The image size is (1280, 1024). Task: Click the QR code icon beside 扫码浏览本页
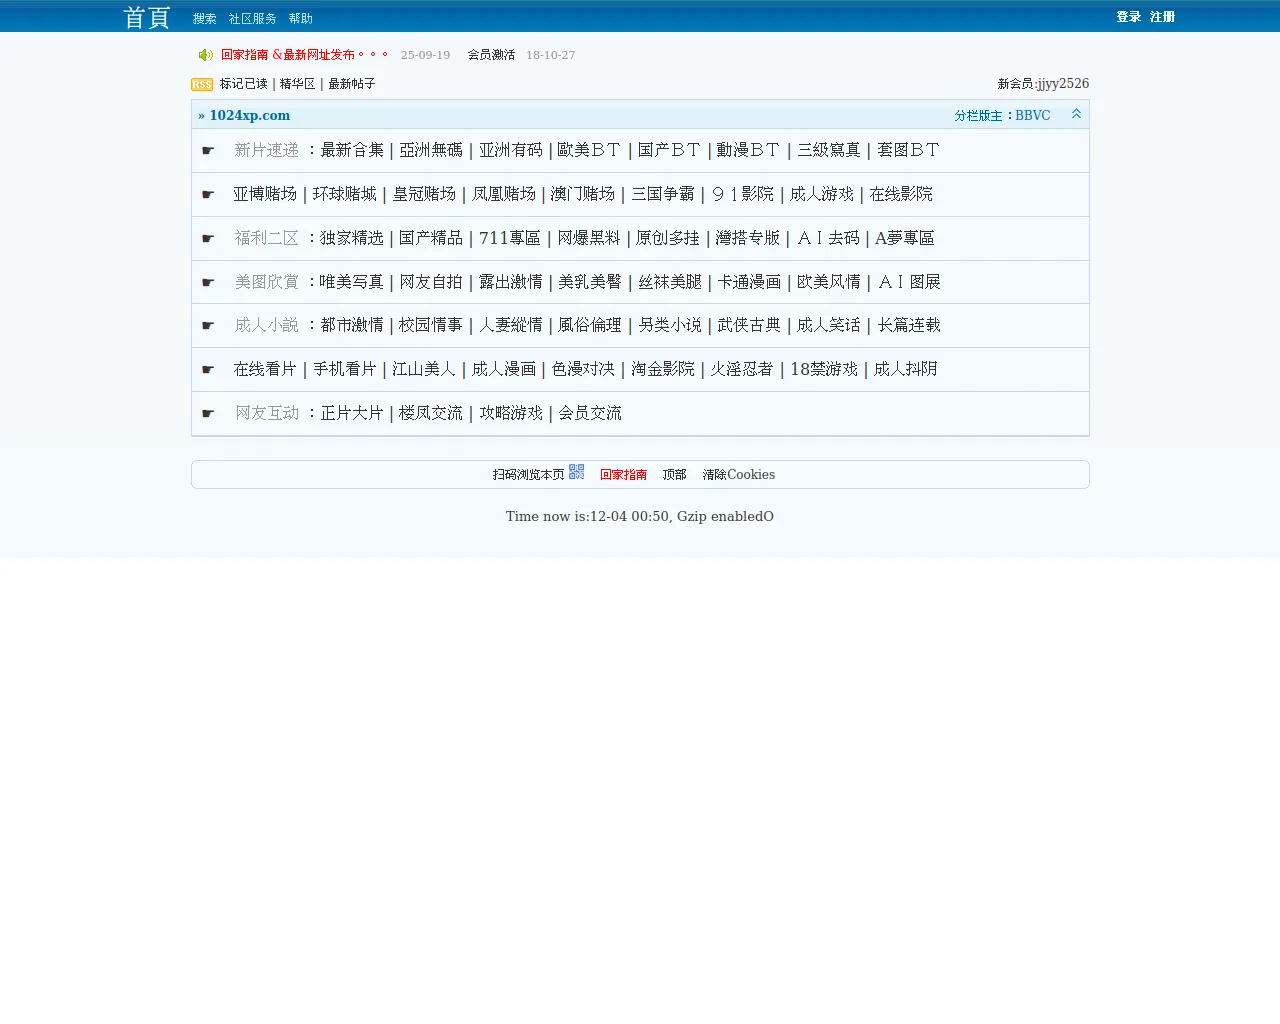(576, 472)
